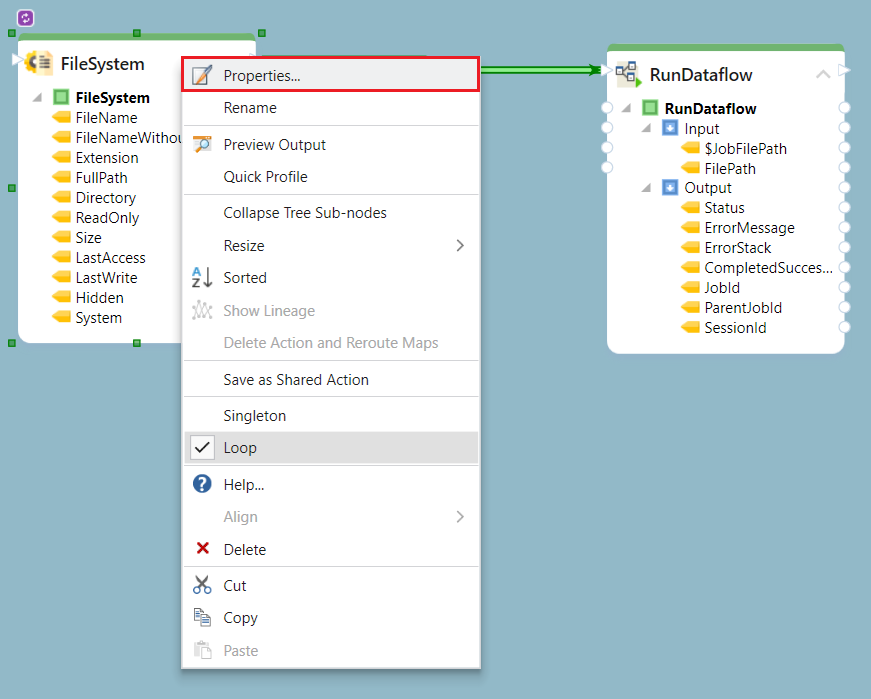
Task: Toggle Sorted ordering of fields
Action: [245, 278]
